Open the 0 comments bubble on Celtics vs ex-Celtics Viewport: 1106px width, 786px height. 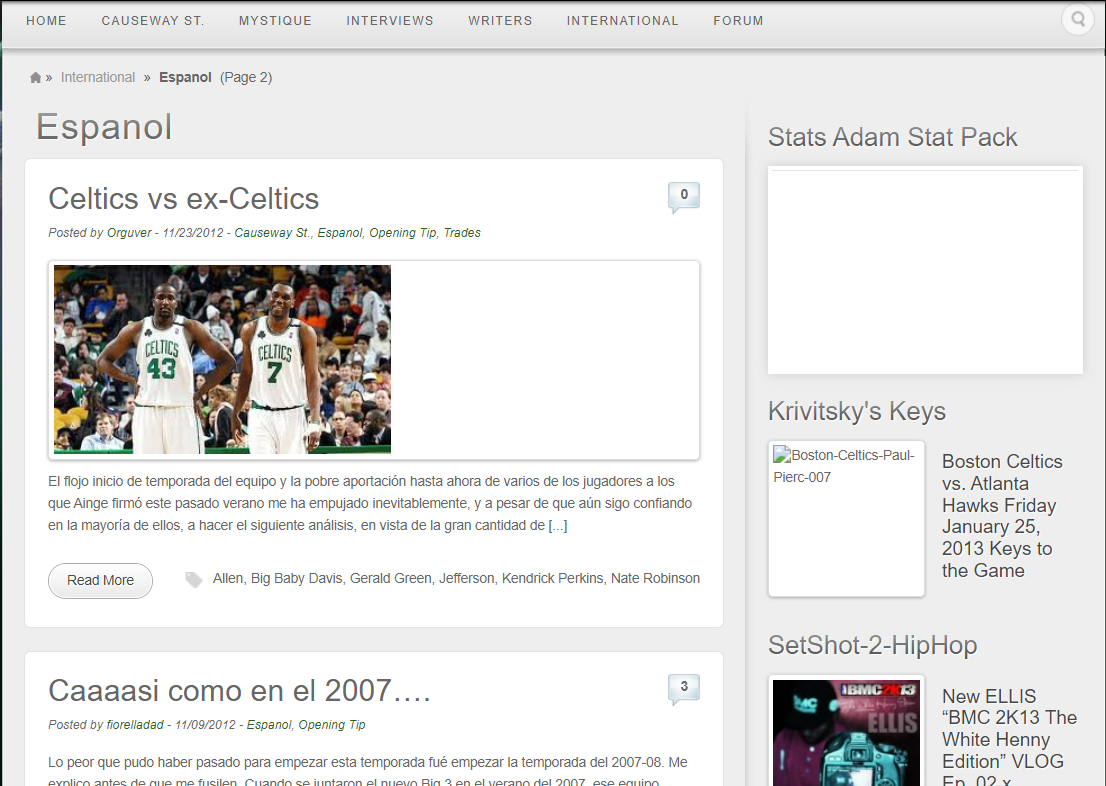683,196
